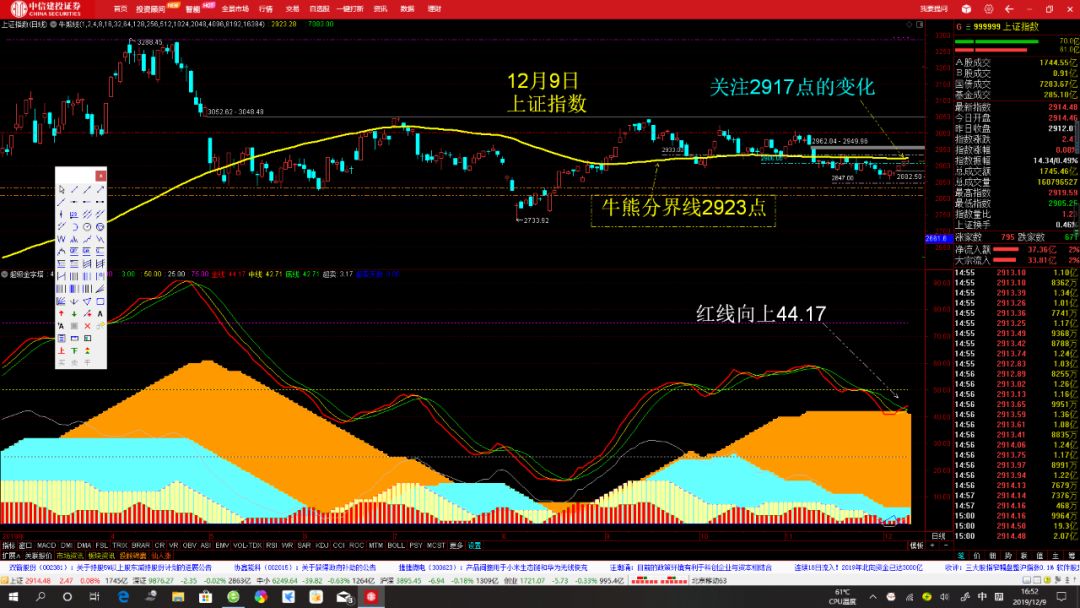Open Windows Start menu
The height and width of the screenshot is (608, 1080).
[13, 597]
